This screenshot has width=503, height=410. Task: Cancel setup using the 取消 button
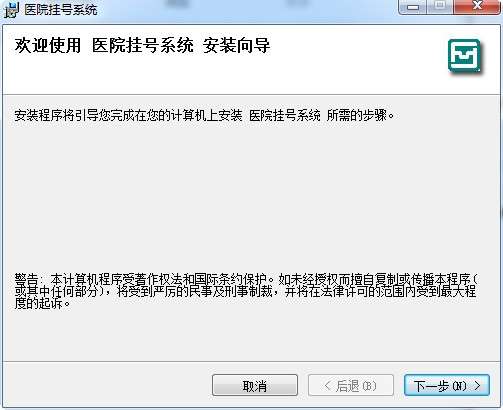255,386
